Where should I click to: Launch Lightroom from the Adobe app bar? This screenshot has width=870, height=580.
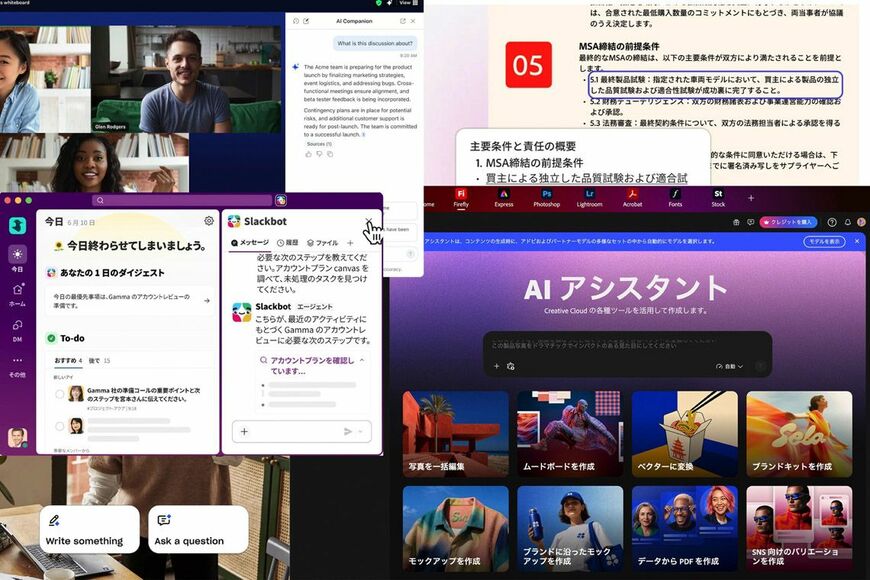tap(589, 197)
